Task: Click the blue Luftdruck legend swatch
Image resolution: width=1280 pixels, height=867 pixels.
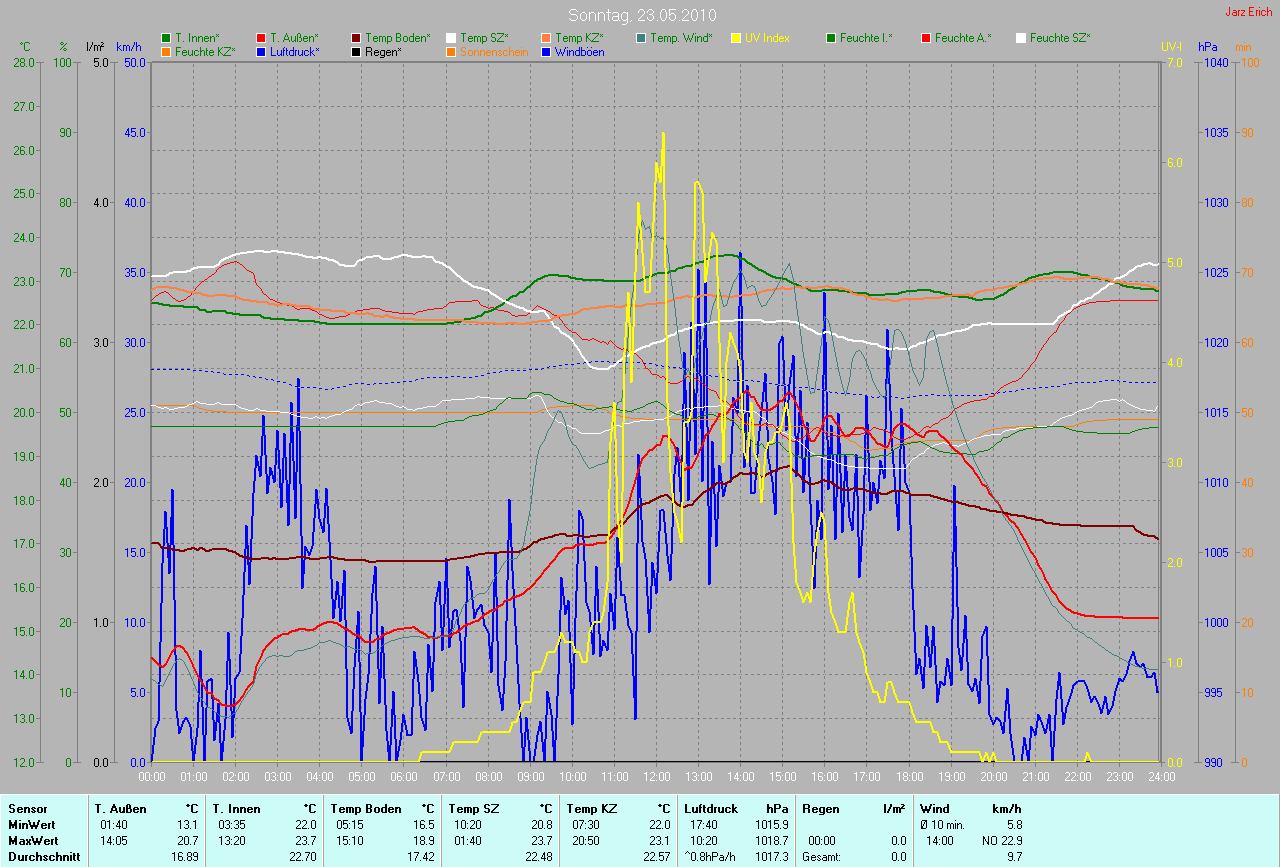Action: 261,51
